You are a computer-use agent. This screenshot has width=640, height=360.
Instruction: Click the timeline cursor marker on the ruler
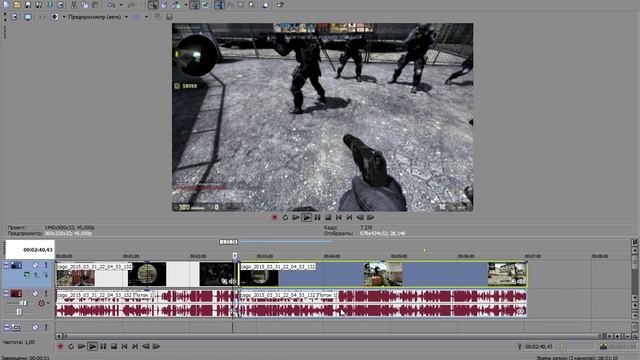[x=235, y=256]
